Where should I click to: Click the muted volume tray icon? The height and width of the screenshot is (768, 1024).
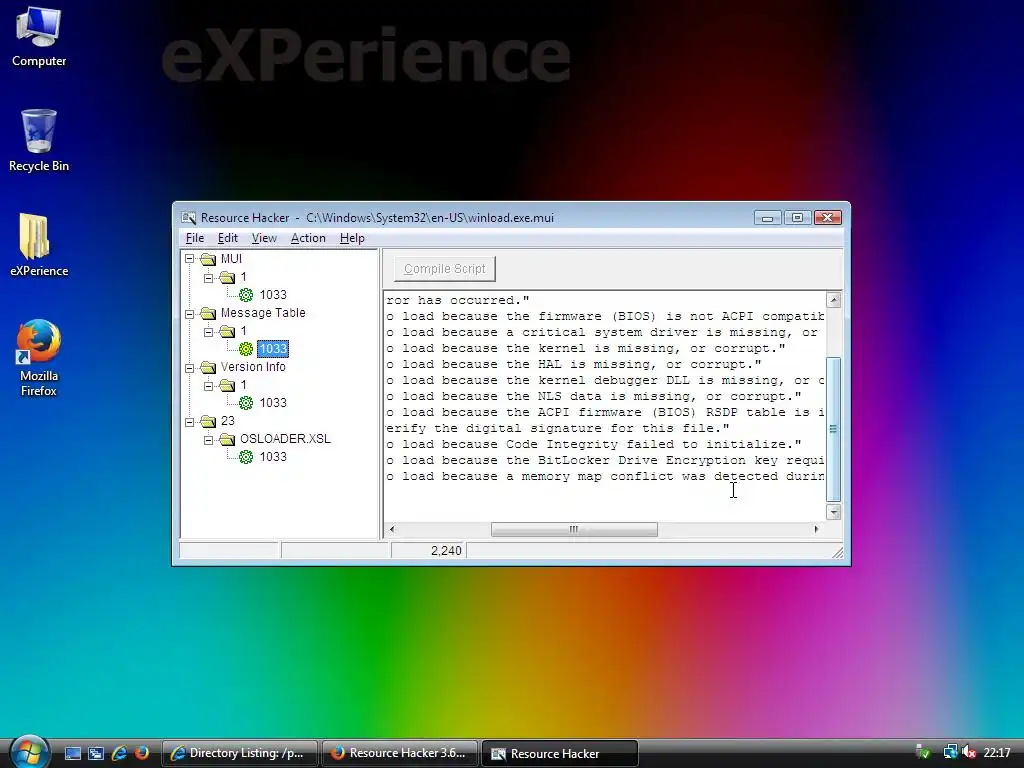click(969, 754)
